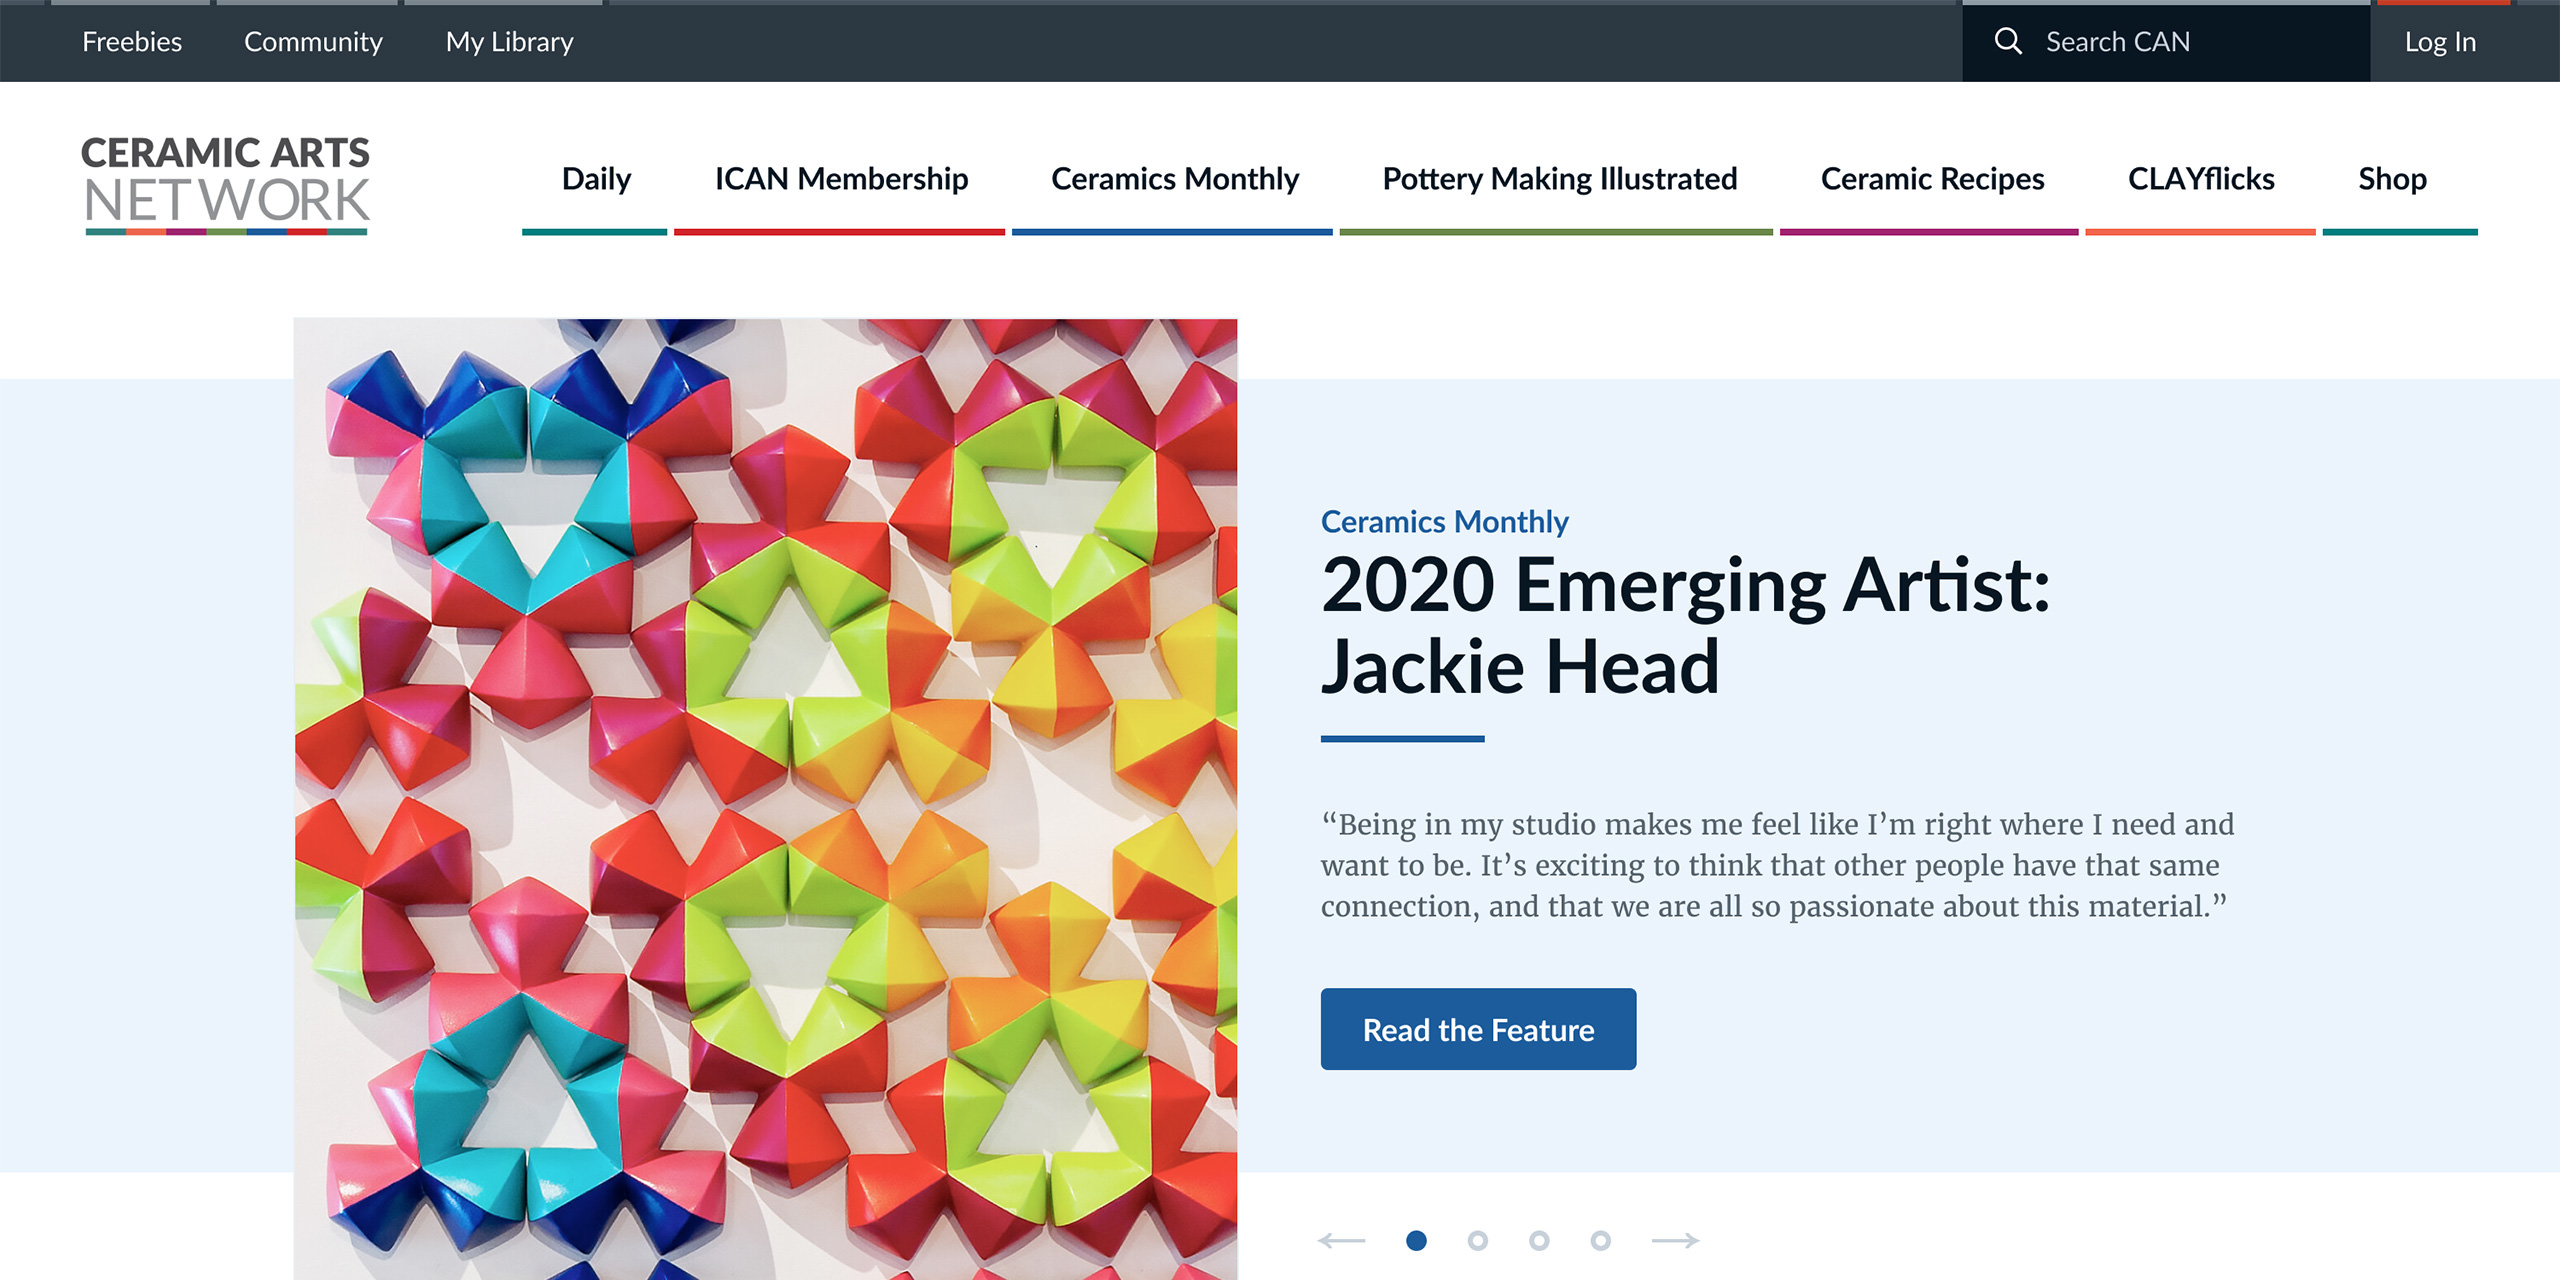This screenshot has height=1280, width=2560.
Task: Go to Ceramic Recipes
Action: tap(1932, 179)
